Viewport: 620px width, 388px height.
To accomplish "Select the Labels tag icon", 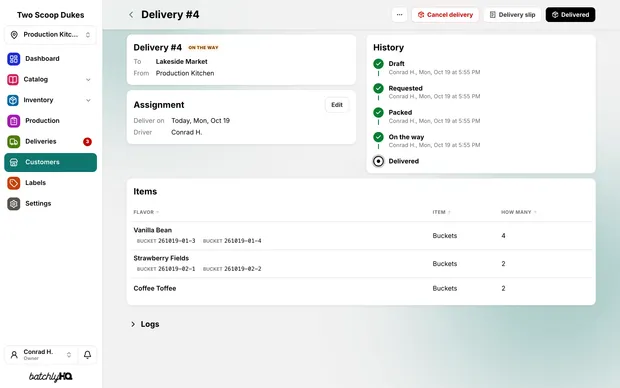I will coord(13,183).
